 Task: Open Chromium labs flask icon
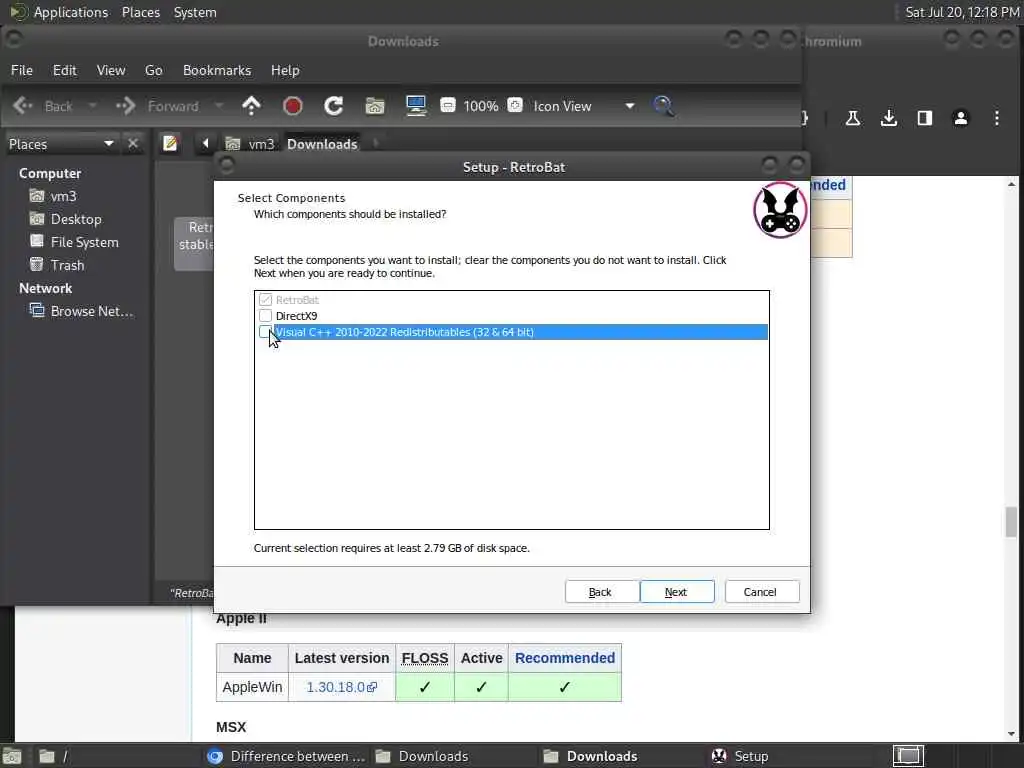852,118
